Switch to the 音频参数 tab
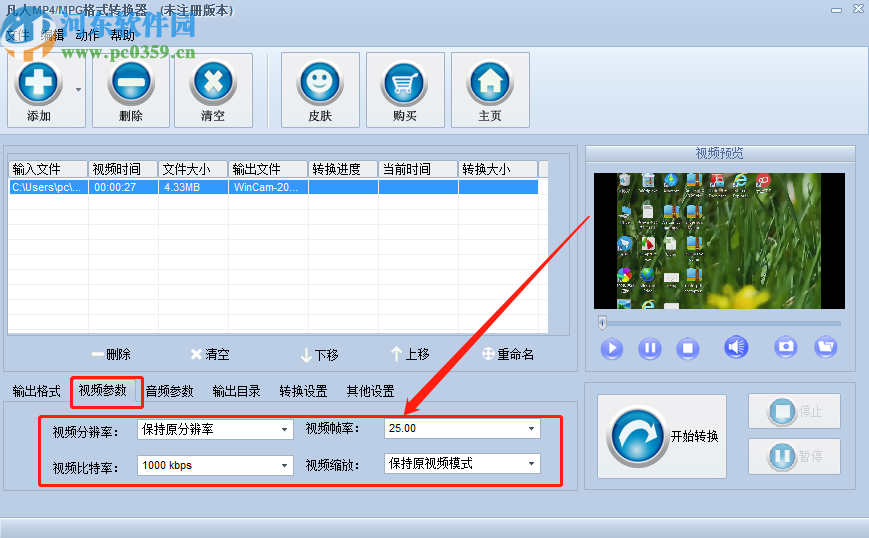Image resolution: width=869 pixels, height=538 pixels. point(170,391)
